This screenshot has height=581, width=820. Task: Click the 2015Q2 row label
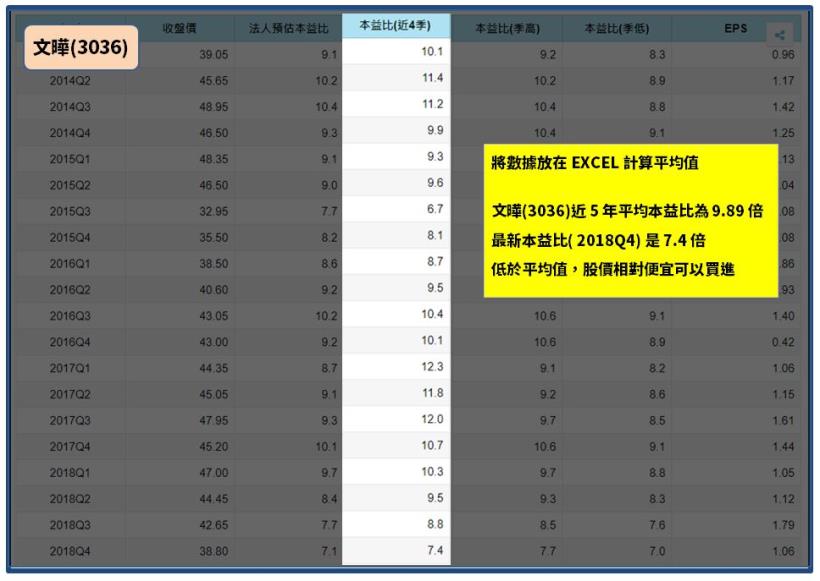tap(70, 185)
